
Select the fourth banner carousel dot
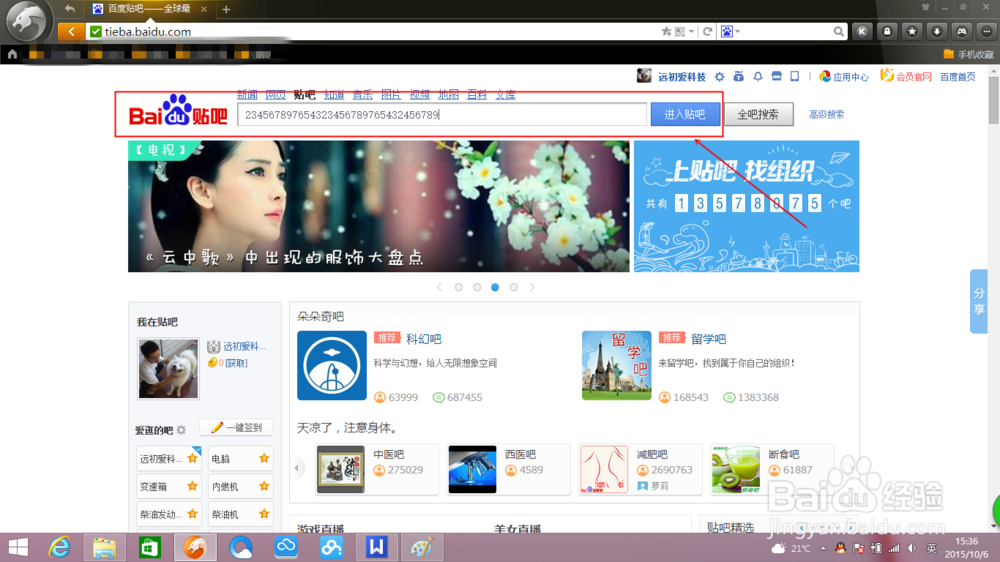tap(513, 287)
